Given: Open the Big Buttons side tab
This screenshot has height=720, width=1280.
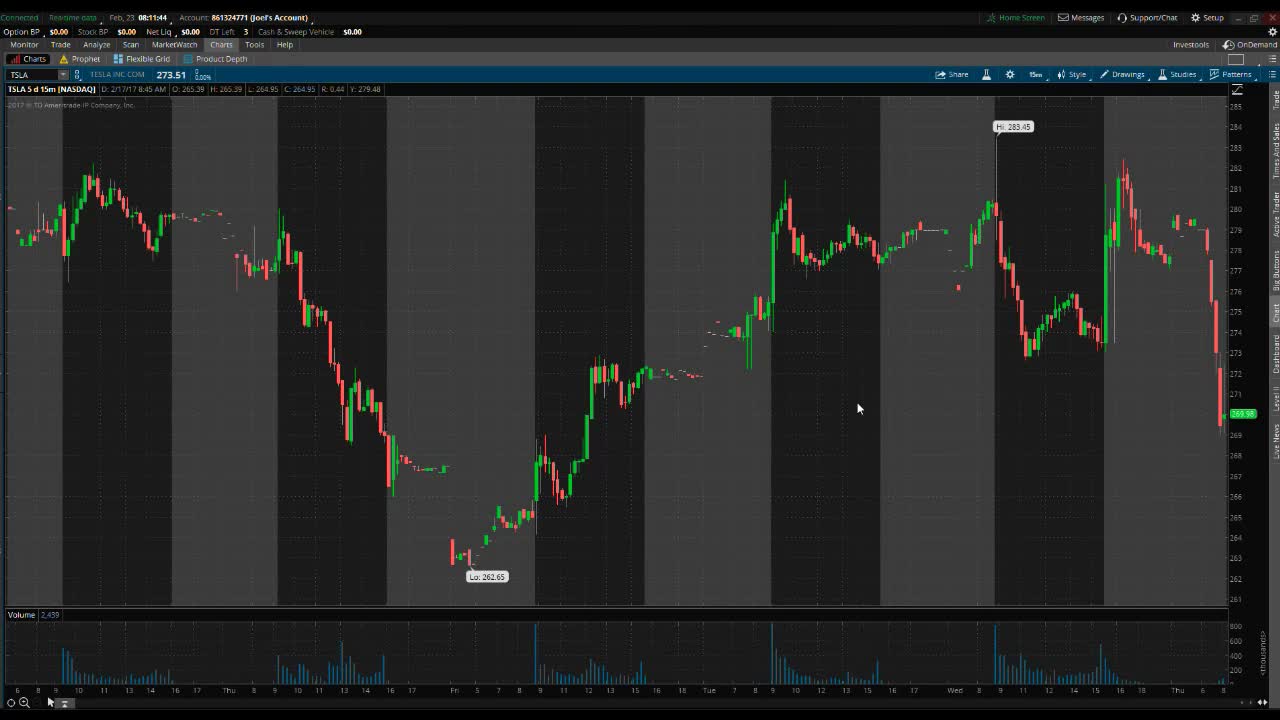Looking at the screenshot, I should pos(1275,270).
